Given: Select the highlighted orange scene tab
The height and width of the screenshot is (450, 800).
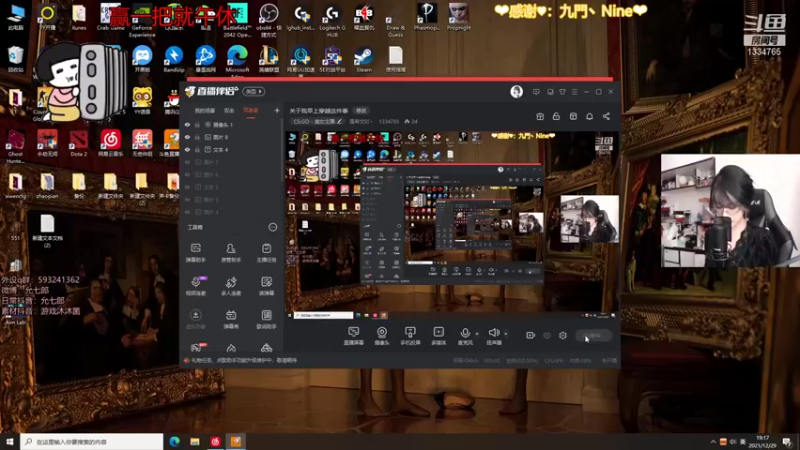Looking at the screenshot, I should pos(251,110).
